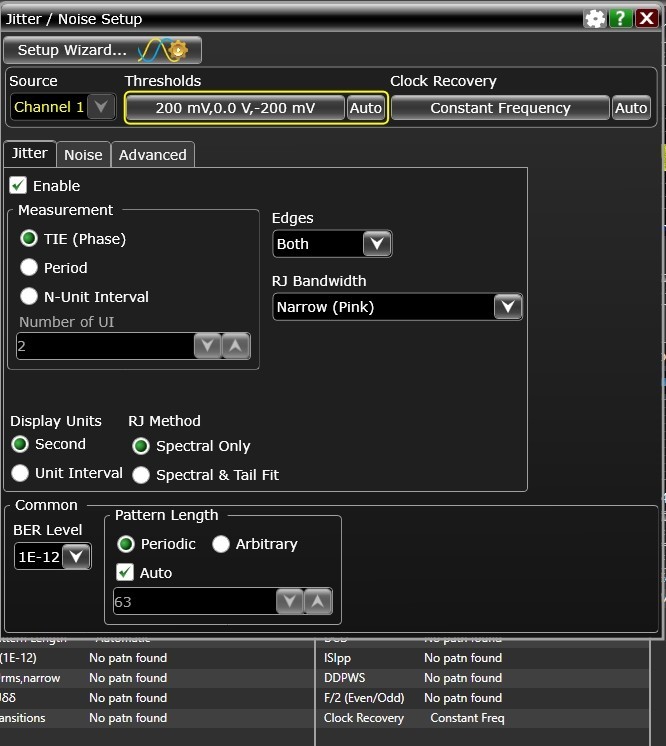Image resolution: width=666 pixels, height=746 pixels.
Task: Open the green help question icon
Action: click(x=620, y=19)
